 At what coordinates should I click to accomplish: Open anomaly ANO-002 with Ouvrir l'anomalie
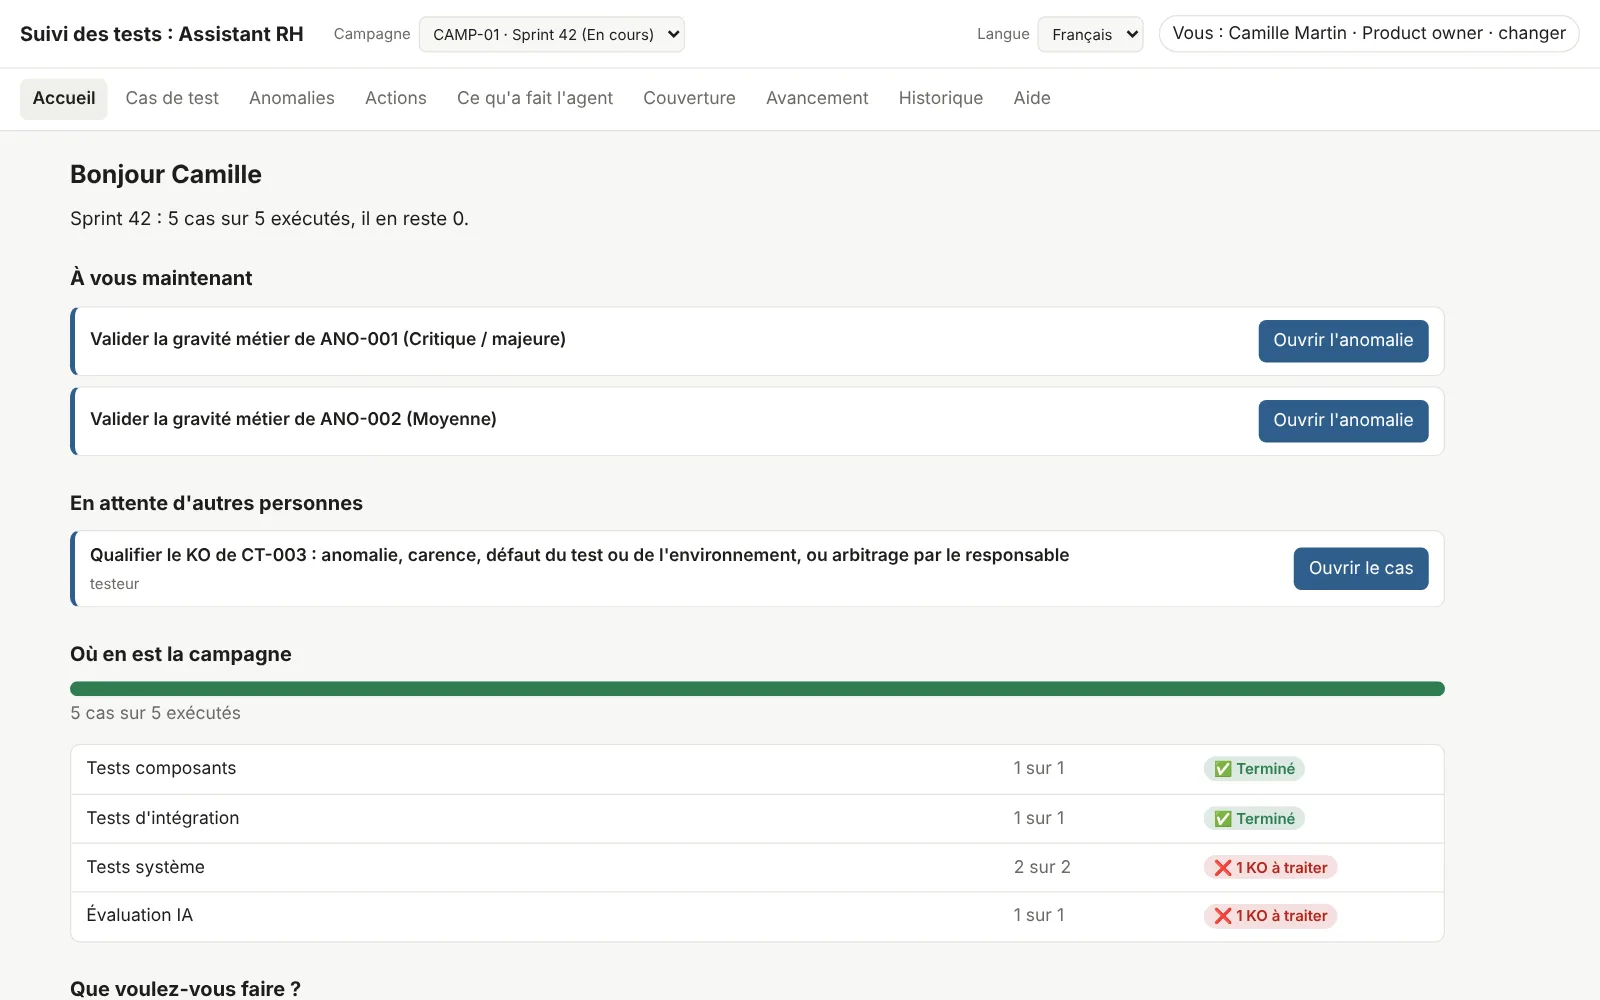(1343, 421)
